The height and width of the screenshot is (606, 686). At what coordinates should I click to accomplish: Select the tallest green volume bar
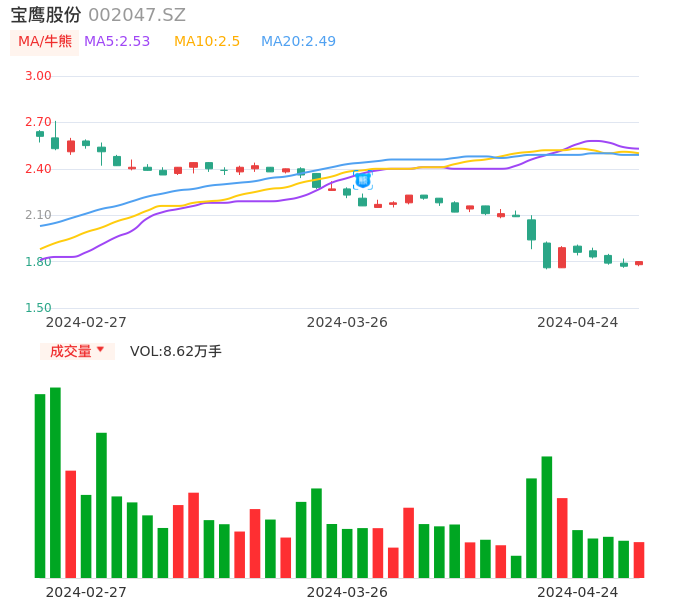click(x=56, y=482)
